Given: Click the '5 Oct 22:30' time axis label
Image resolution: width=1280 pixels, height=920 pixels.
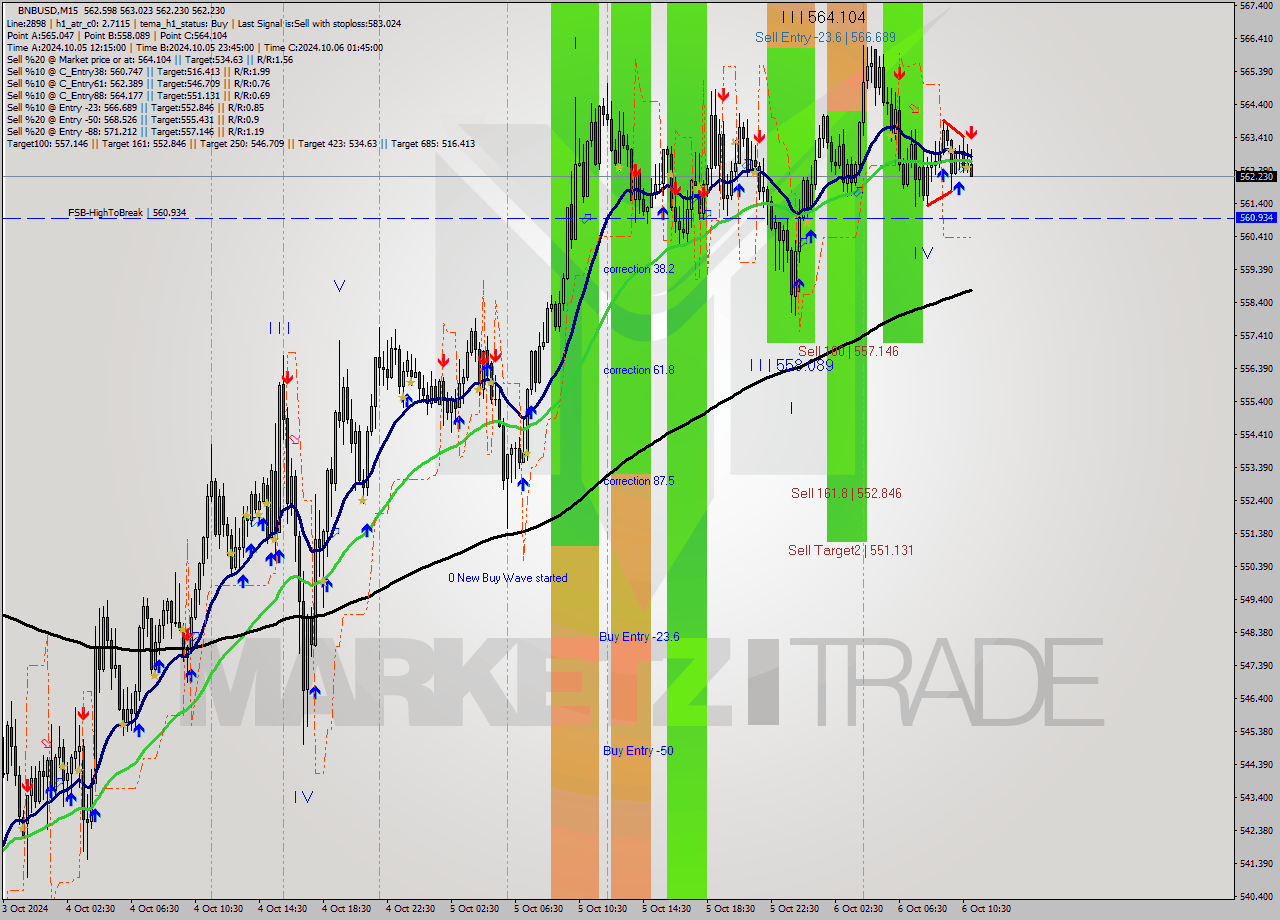Looking at the screenshot, I should 794,909.
